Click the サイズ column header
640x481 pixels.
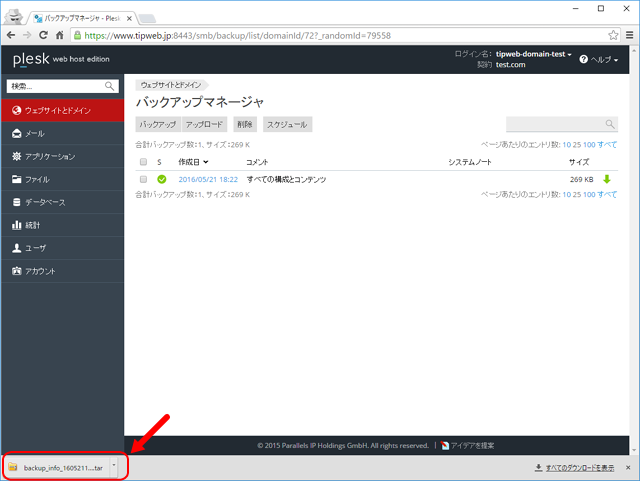coord(579,162)
